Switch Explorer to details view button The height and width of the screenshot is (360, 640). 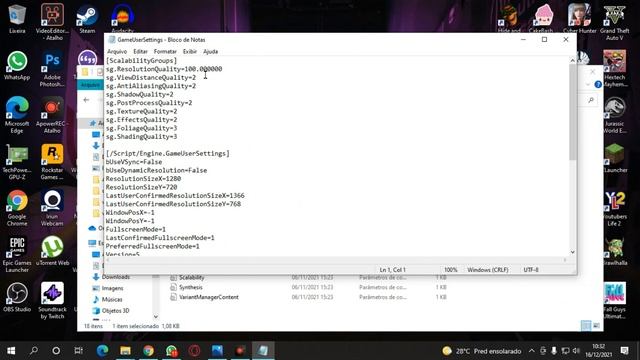(586, 325)
